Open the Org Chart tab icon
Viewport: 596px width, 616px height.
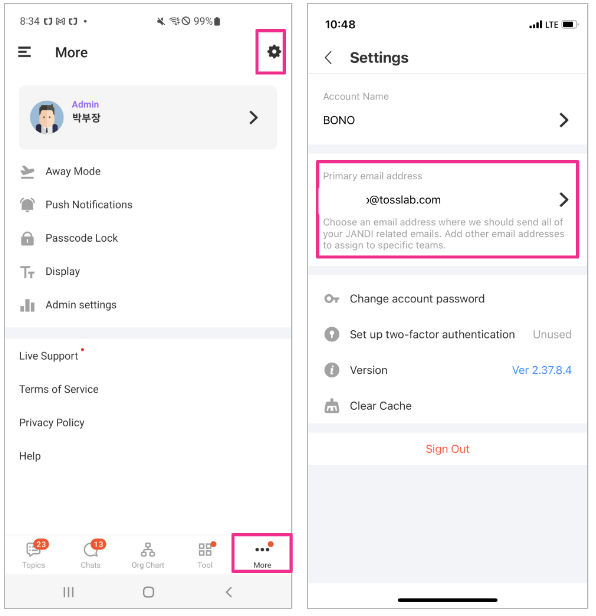[148, 550]
